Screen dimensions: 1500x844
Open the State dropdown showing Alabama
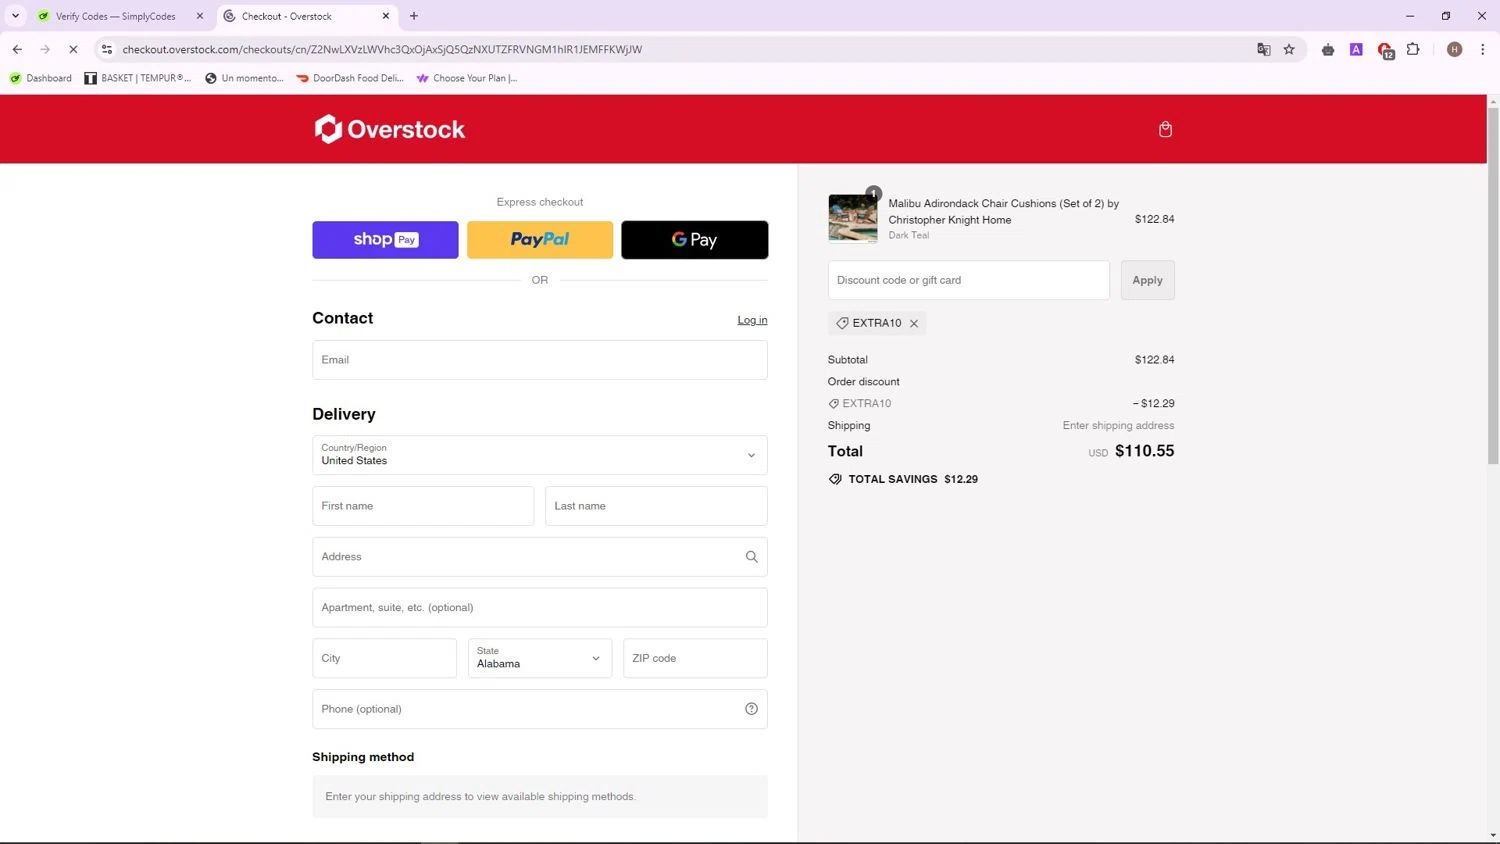(540, 658)
